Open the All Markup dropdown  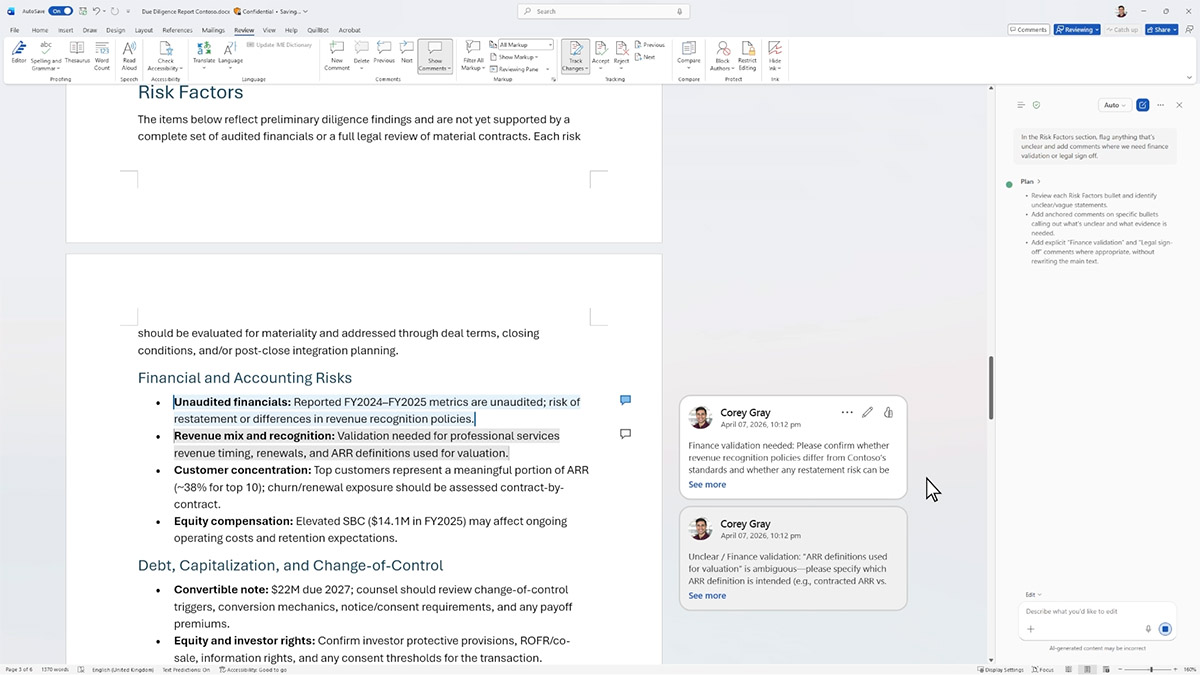click(526, 45)
